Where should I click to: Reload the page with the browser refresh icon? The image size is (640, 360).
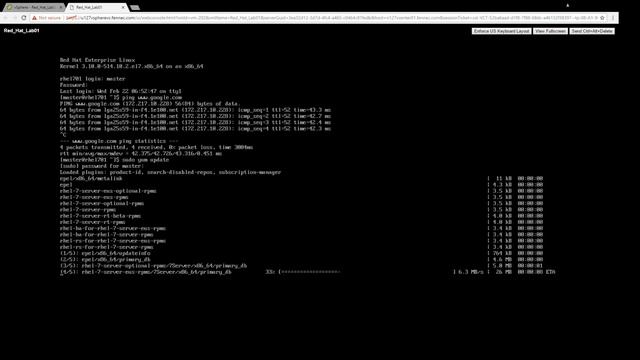[24, 18]
